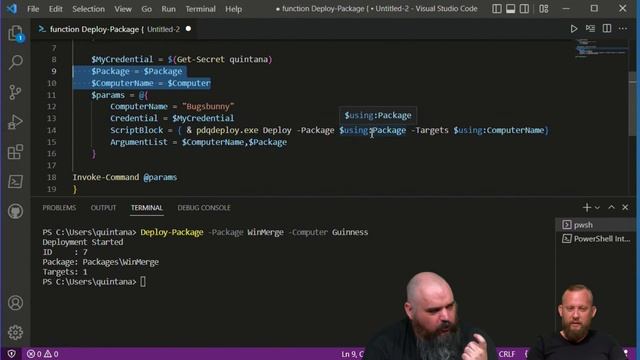Open the Explorer view in activity bar
640x360 pixels.
point(16,33)
